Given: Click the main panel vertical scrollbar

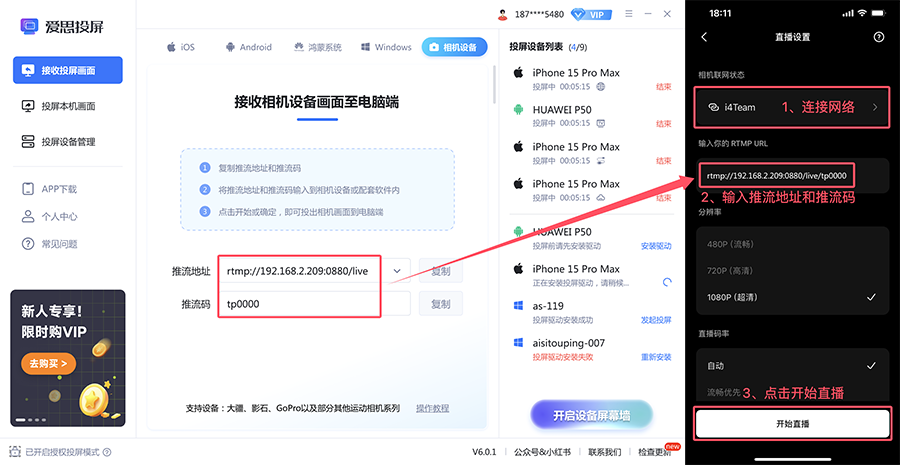Looking at the screenshot, I should coord(494,86).
